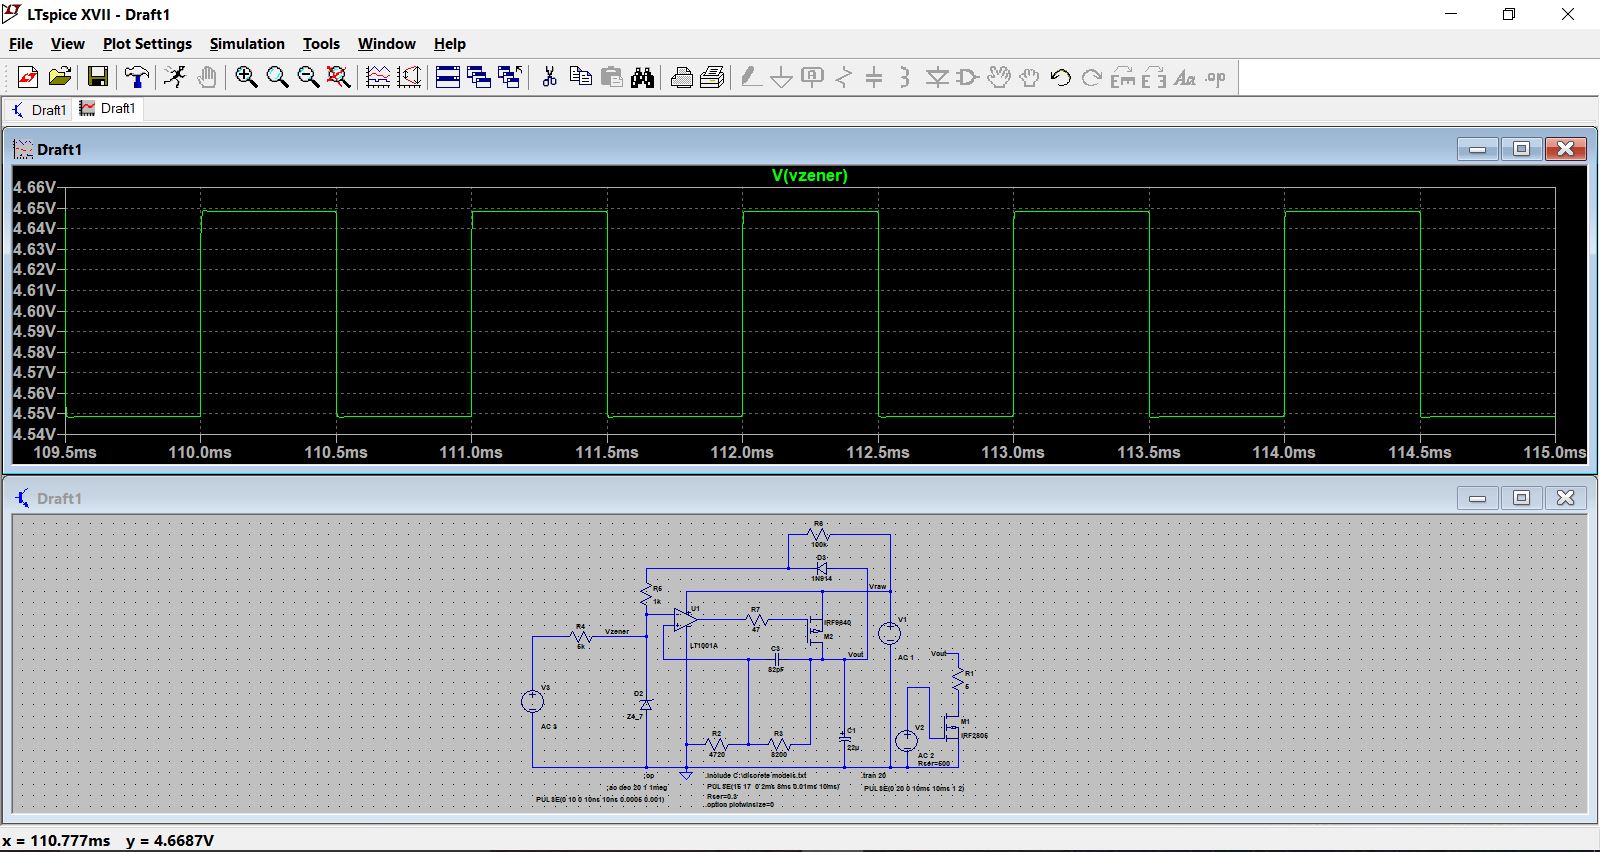
Task: Click the 109.5ms time axis label
Action: point(65,453)
